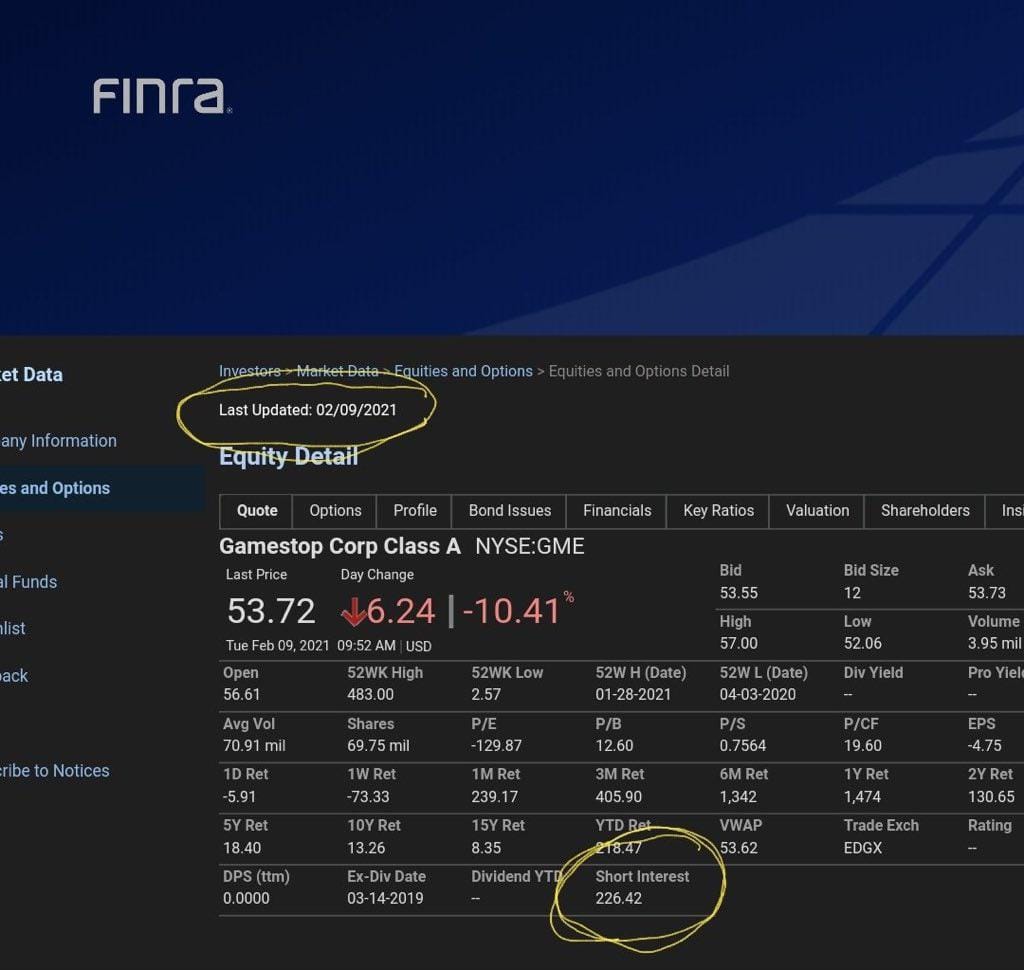Click Gamestop Corp Class A title
The width and height of the screenshot is (1024, 970).
point(340,546)
